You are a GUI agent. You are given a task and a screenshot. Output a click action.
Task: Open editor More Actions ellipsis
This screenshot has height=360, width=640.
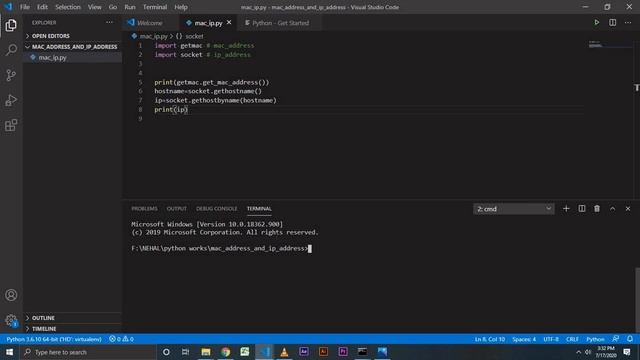click(628, 22)
